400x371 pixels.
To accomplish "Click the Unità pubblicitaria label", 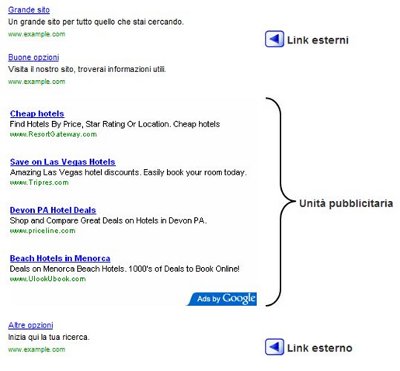I will (346, 204).
